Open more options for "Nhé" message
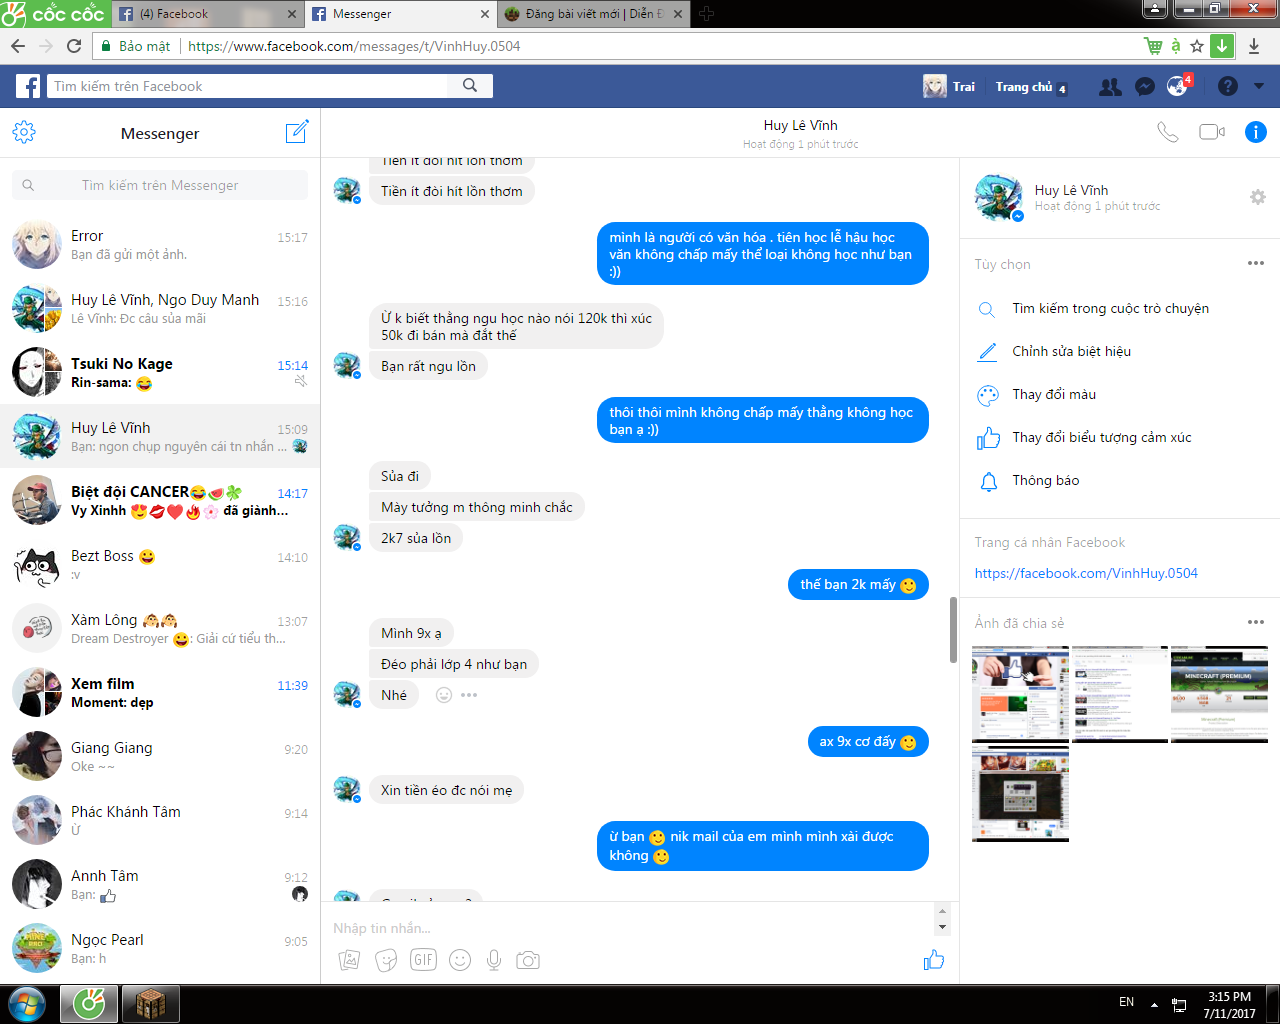 (x=469, y=695)
